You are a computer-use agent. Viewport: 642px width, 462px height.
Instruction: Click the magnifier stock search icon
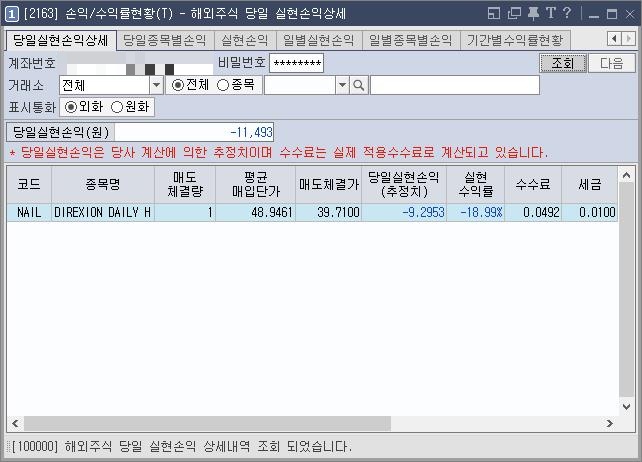(x=359, y=85)
